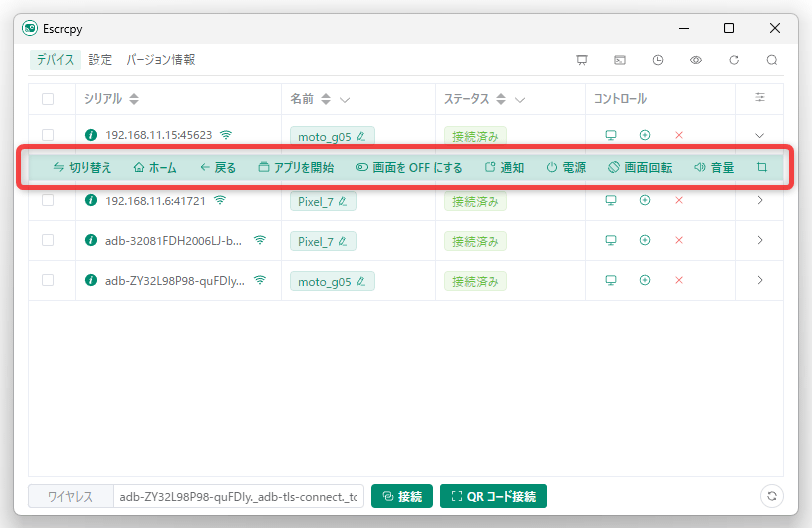Viewport: 812px width, 528px height.
Task: Click the info icon beside 192.168.11.6:41721
Action: click(91, 200)
